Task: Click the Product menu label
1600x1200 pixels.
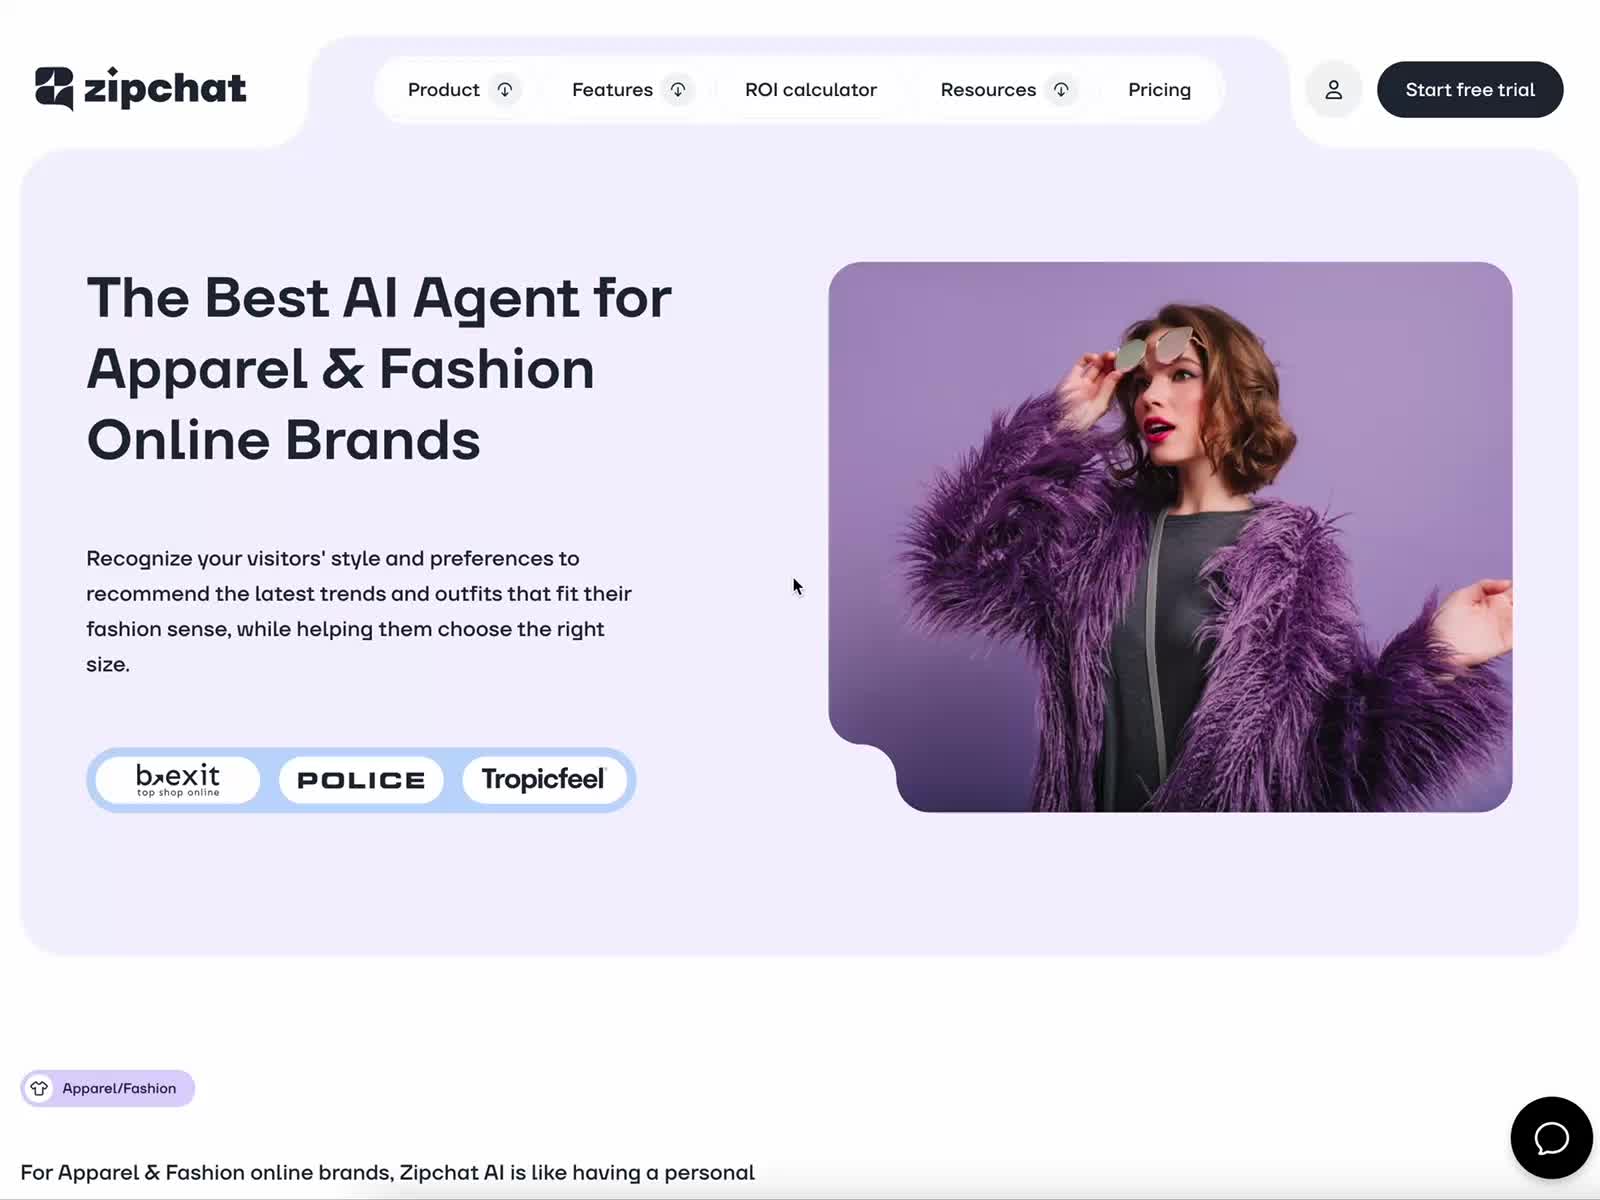Action: click(x=444, y=90)
